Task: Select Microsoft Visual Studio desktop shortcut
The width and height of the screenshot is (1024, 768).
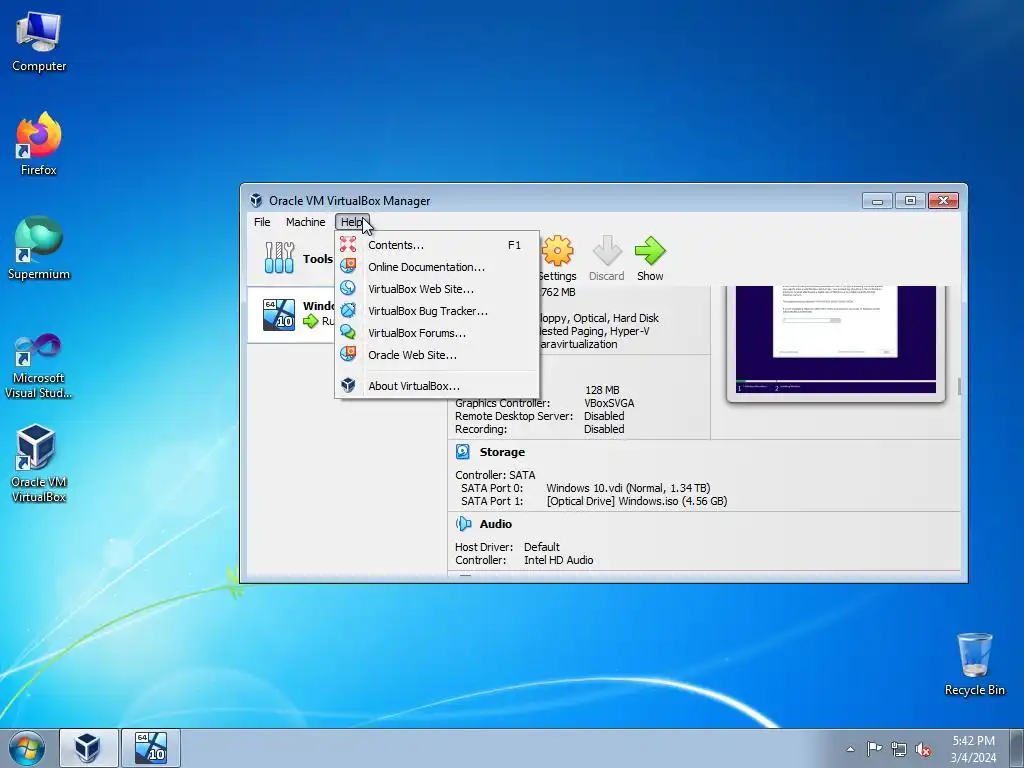Action: pyautogui.click(x=39, y=366)
